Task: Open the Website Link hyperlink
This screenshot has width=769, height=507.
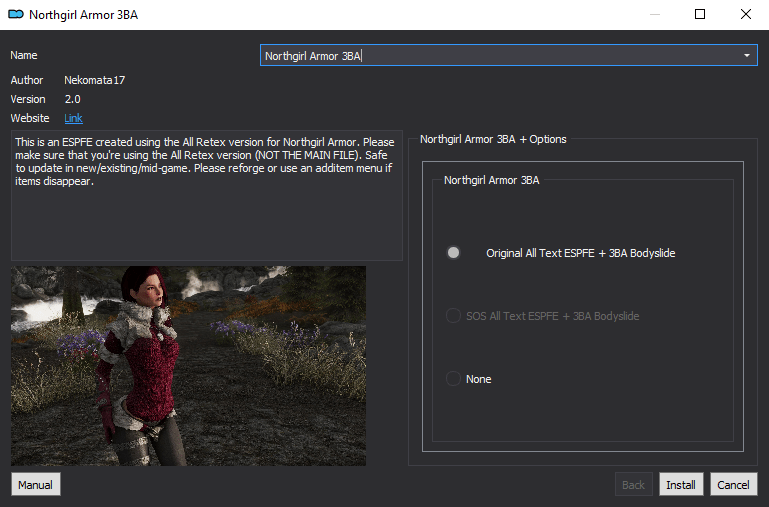Action: click(x=74, y=118)
